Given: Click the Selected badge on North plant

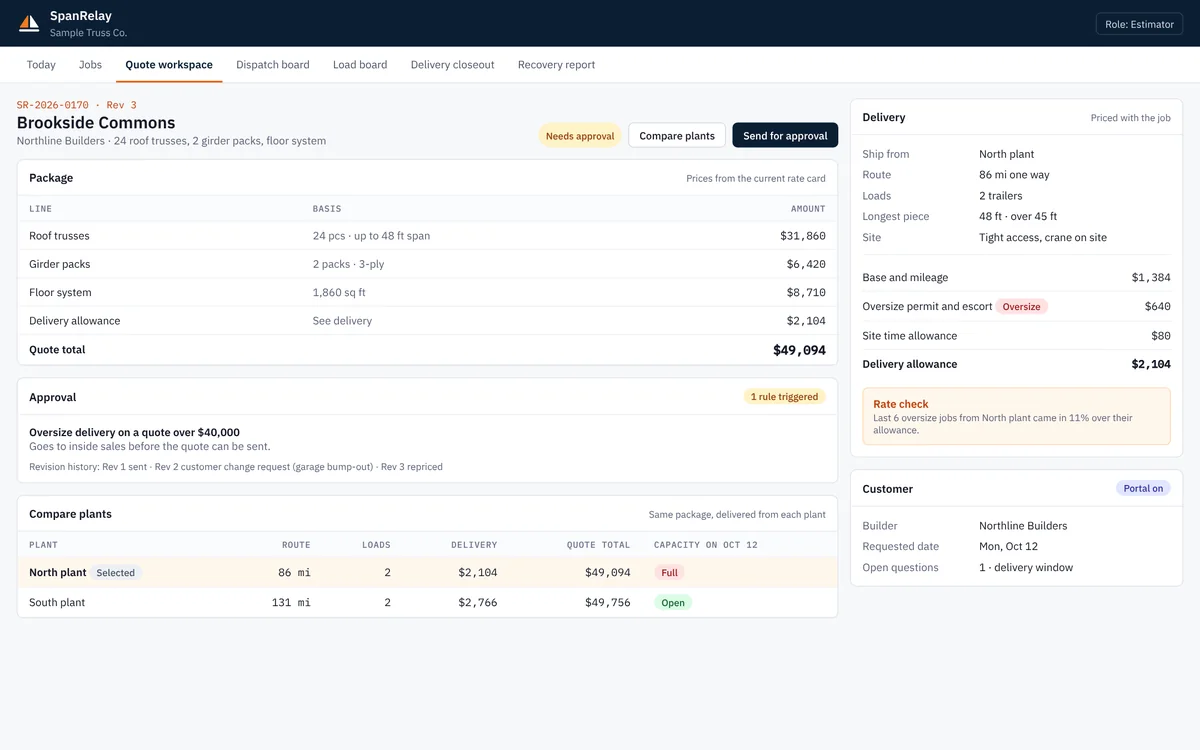Looking at the screenshot, I should click(116, 573).
